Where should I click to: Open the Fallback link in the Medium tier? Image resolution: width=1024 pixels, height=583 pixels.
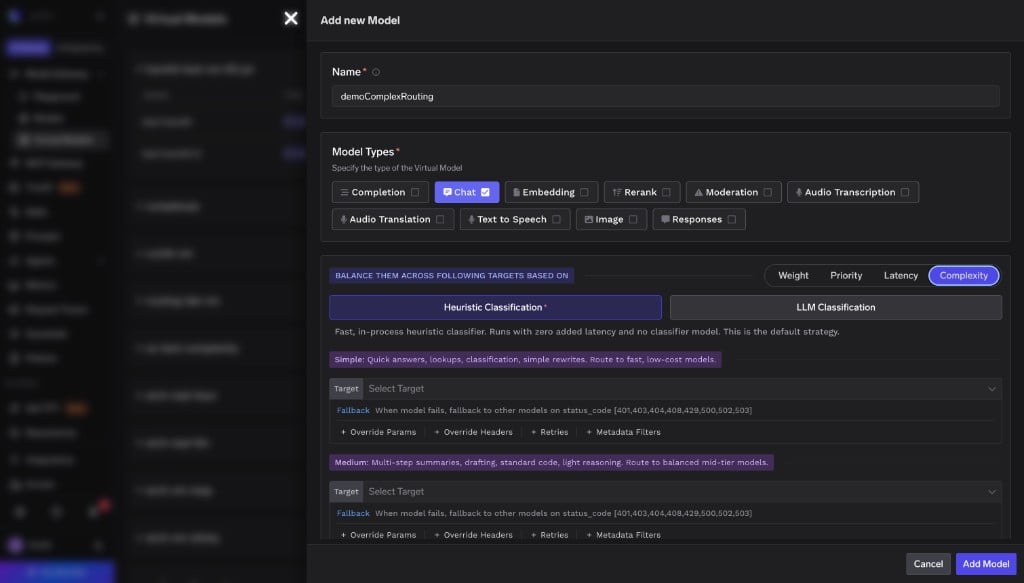click(x=353, y=513)
